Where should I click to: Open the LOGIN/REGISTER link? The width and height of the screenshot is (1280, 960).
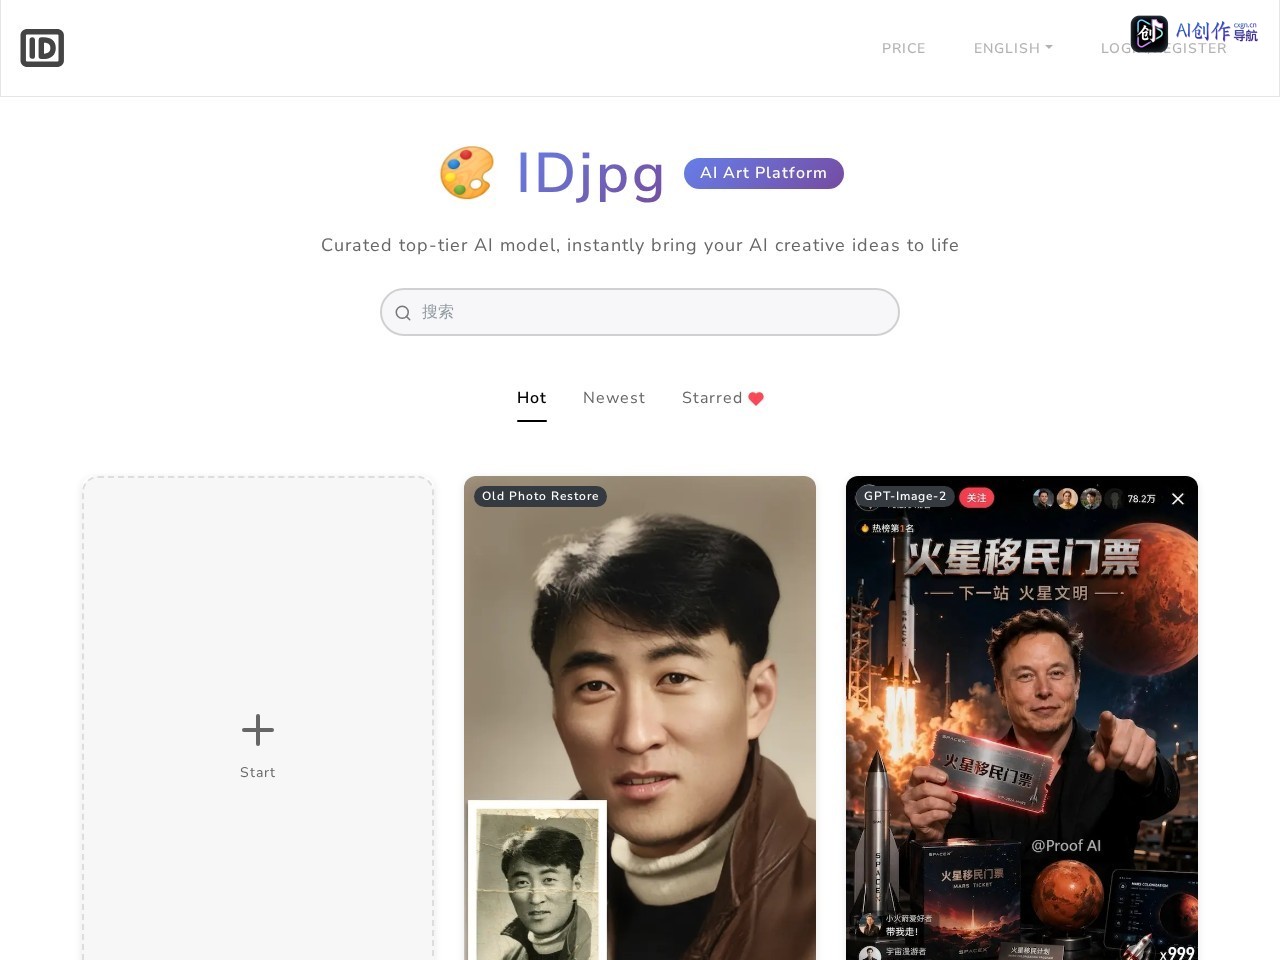pos(1163,48)
